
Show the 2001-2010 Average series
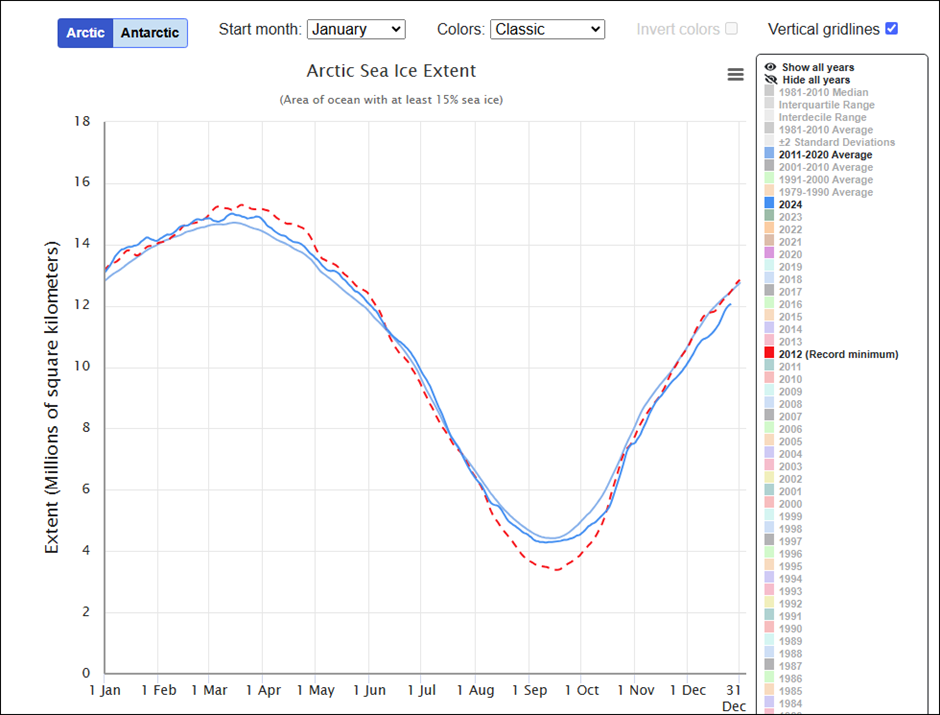[x=825, y=167]
